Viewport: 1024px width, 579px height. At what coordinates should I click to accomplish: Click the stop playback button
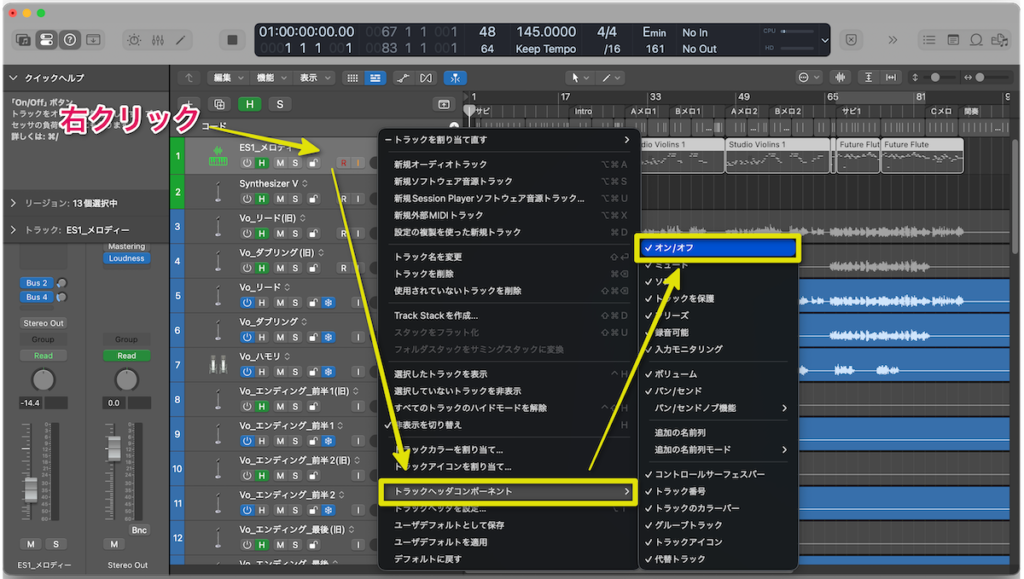coord(232,39)
